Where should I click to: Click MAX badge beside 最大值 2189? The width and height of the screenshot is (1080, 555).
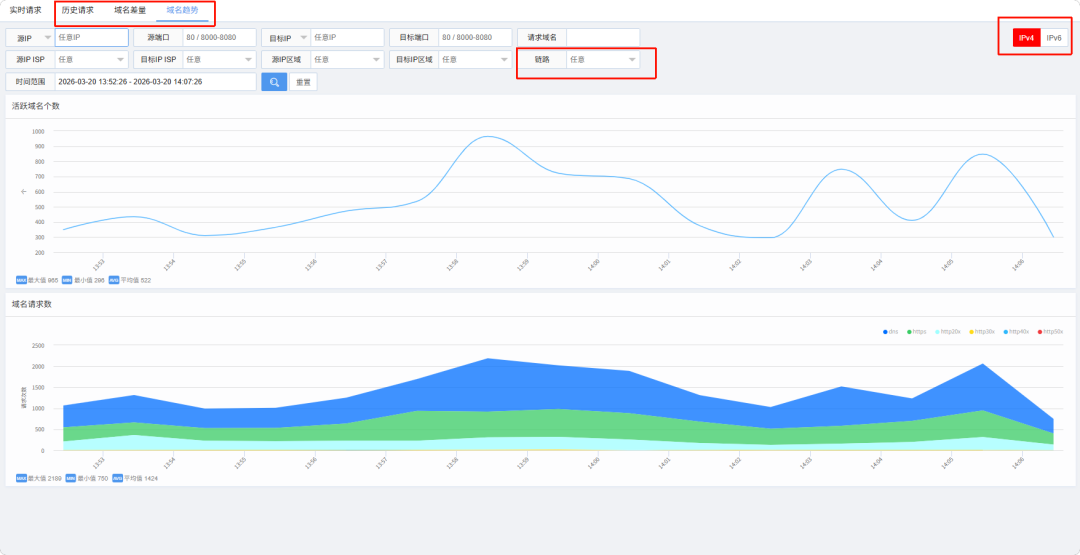point(21,478)
